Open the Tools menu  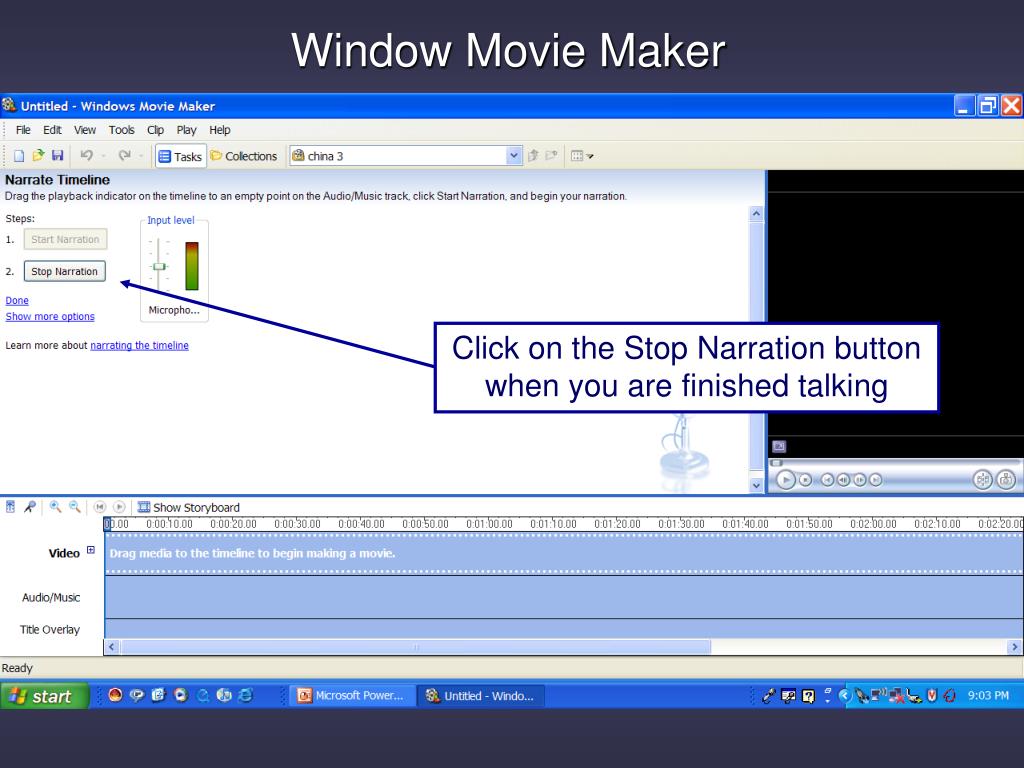[x=121, y=130]
